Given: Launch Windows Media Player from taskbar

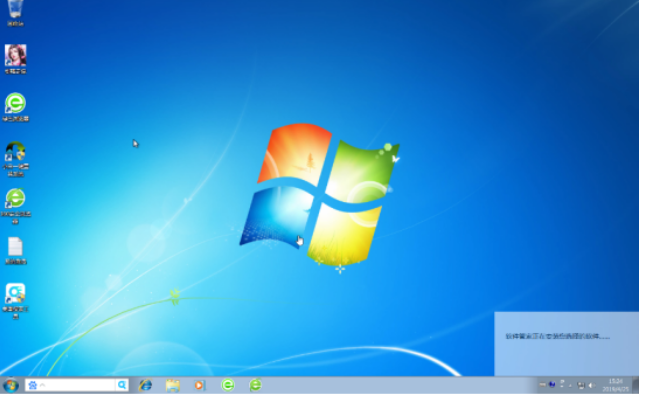Looking at the screenshot, I should coord(200,385).
